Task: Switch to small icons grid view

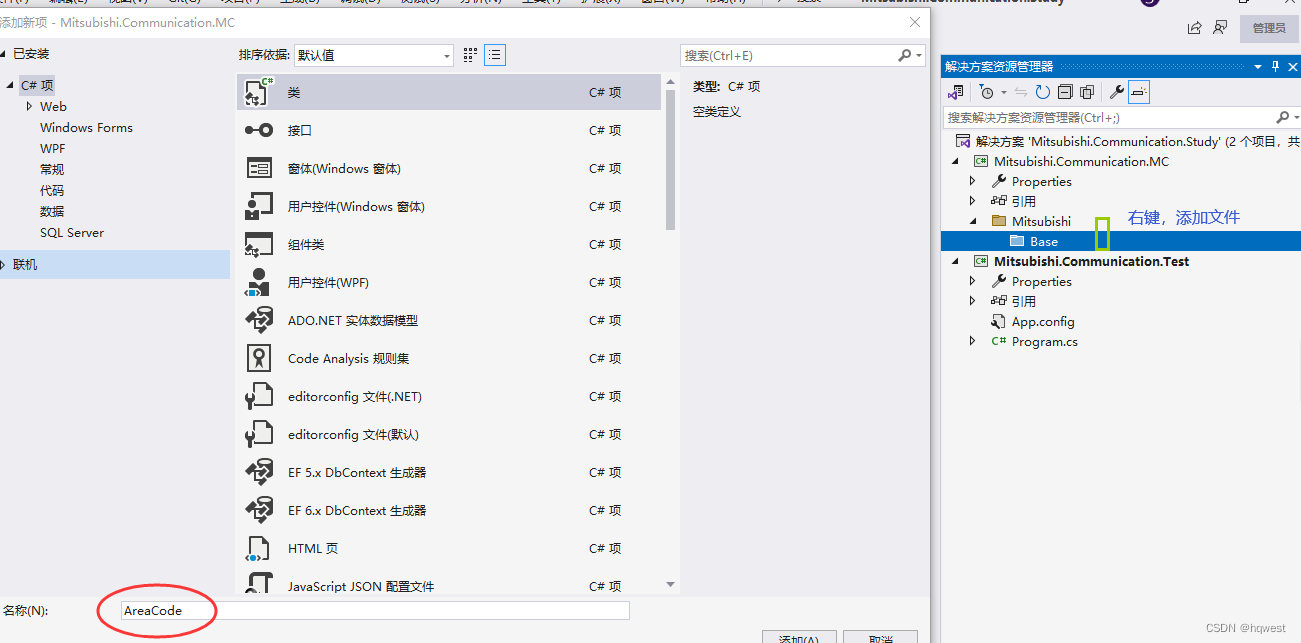Action: (470, 55)
